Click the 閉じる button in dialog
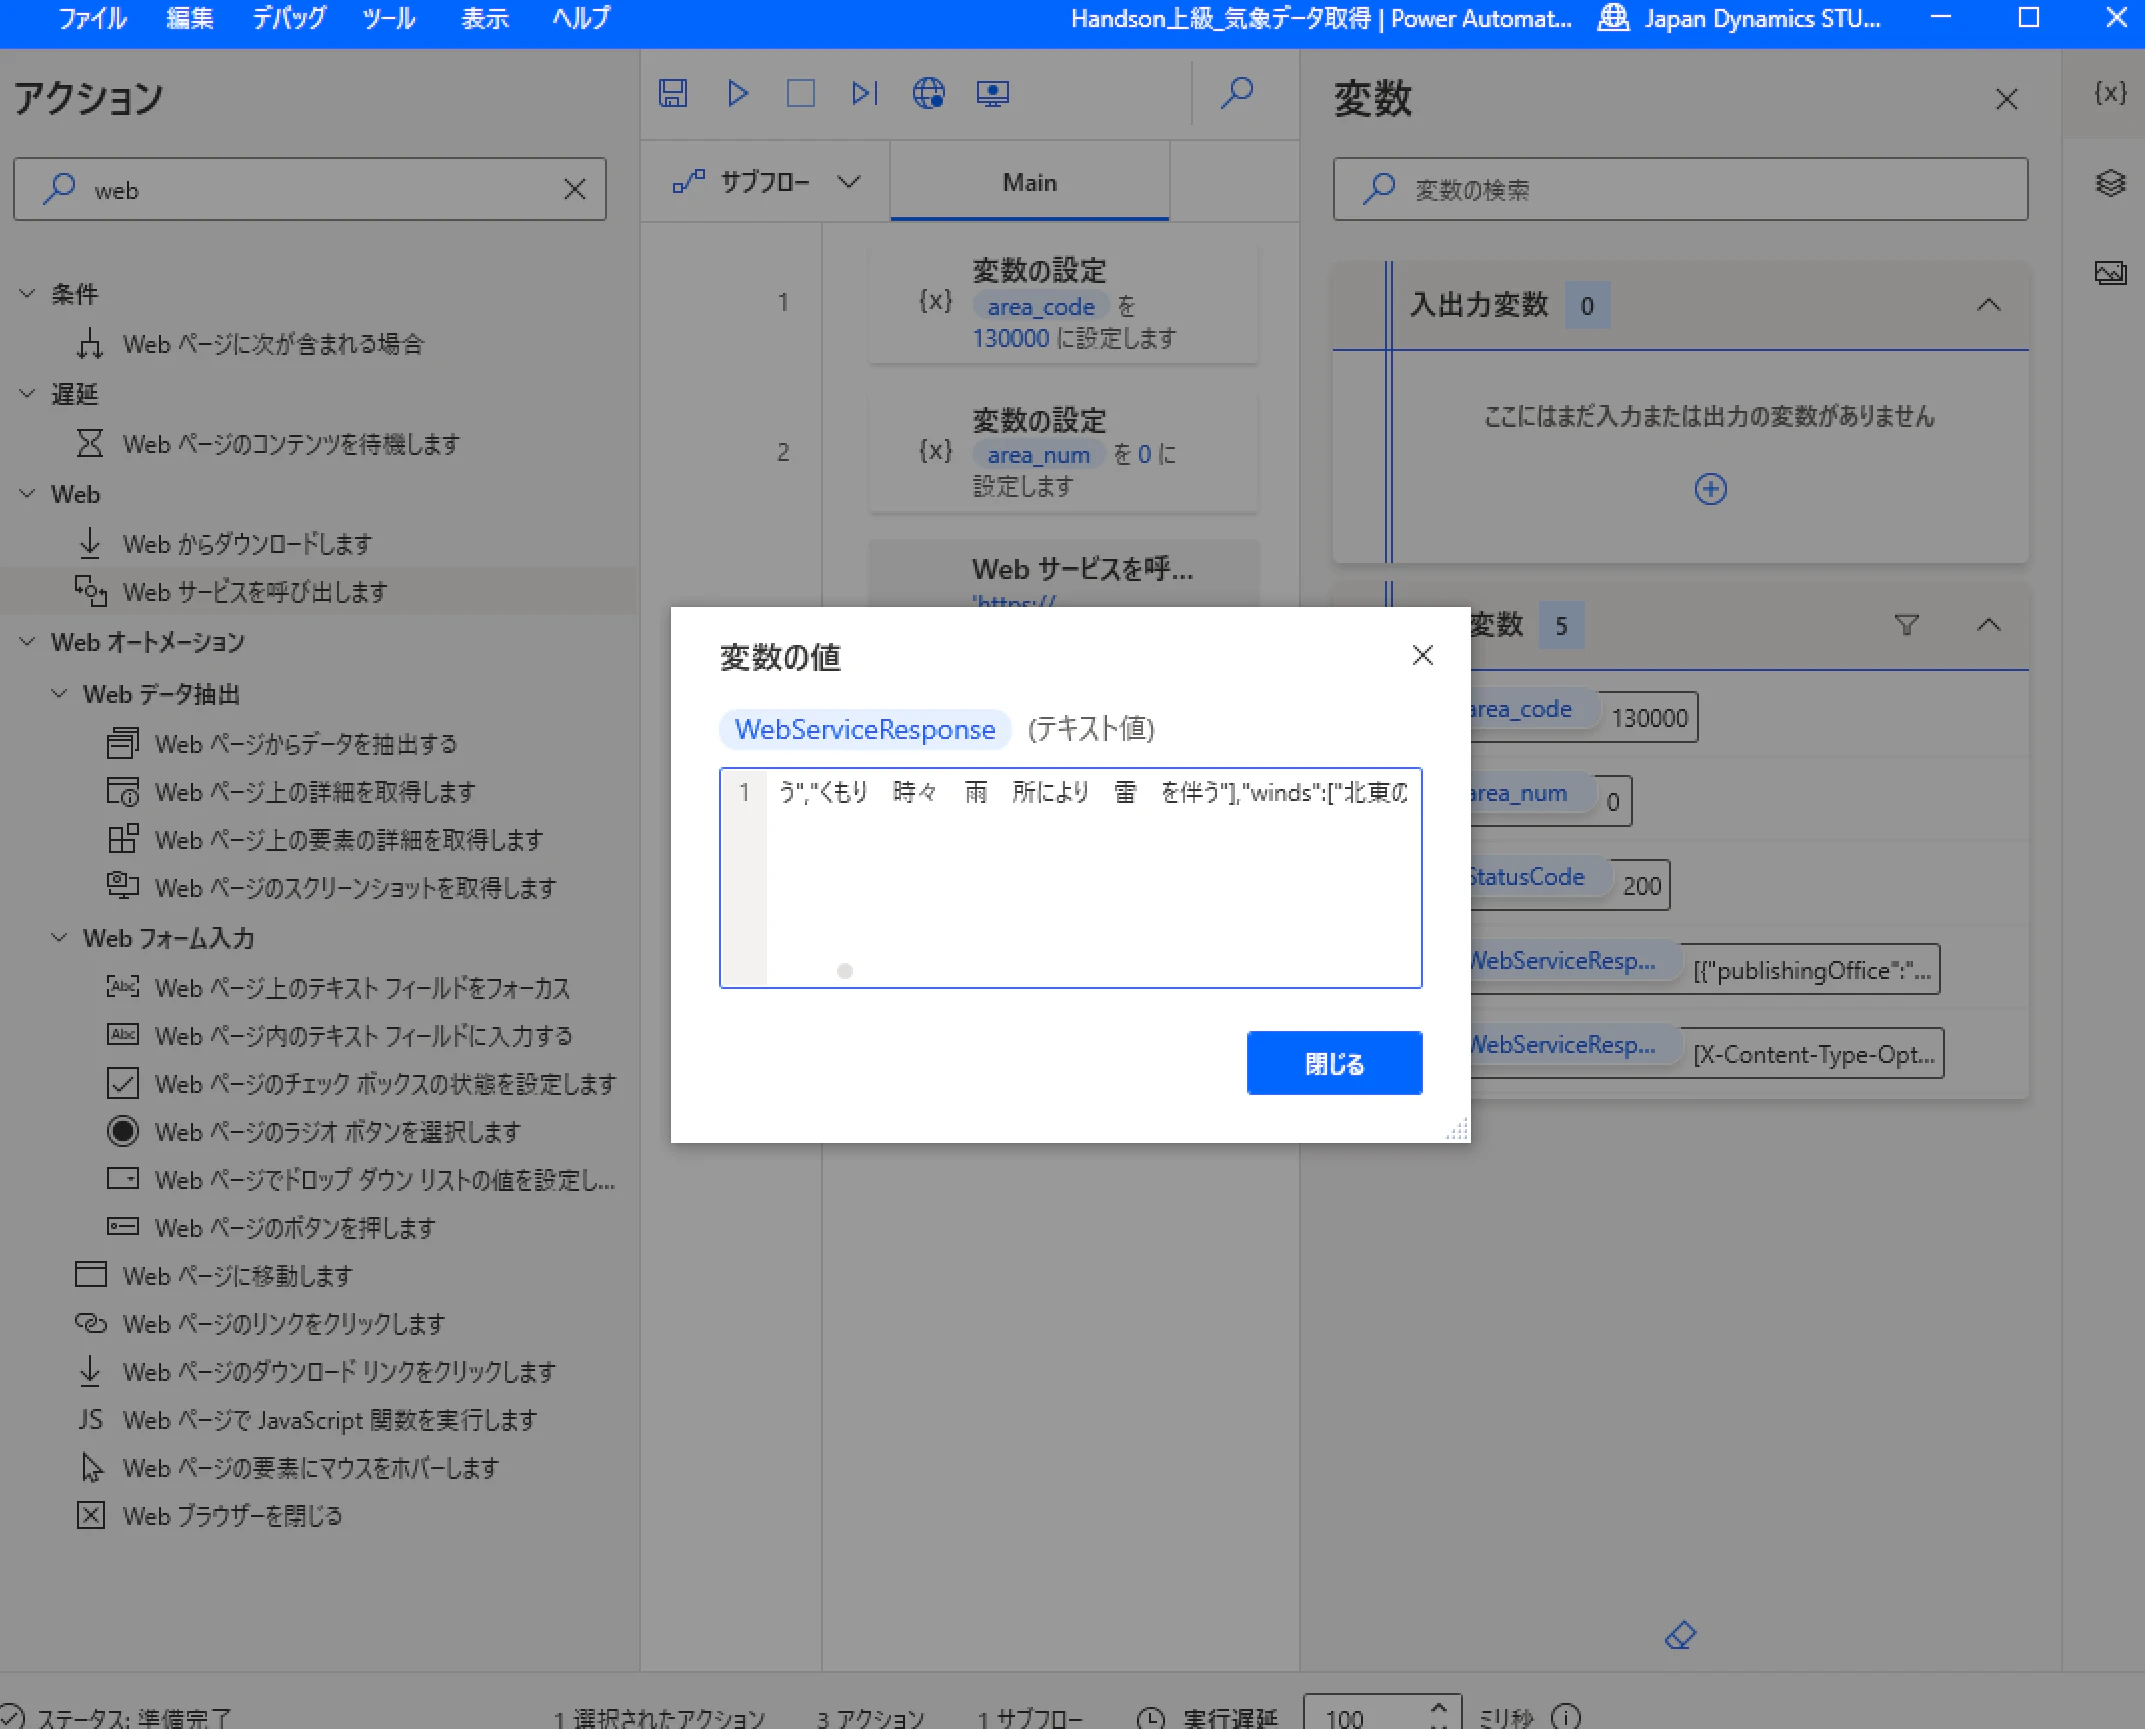The width and height of the screenshot is (2145, 1729). point(1333,1063)
